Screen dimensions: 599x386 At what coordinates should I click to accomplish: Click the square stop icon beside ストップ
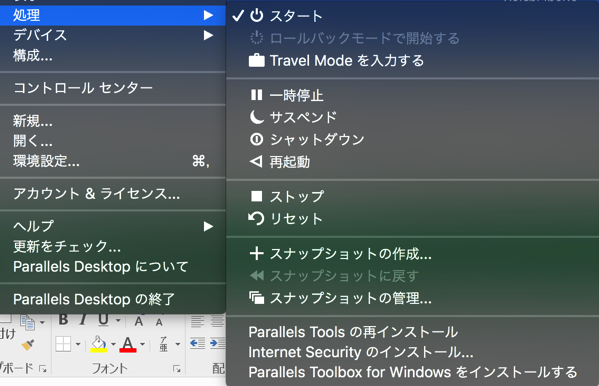click(256, 196)
